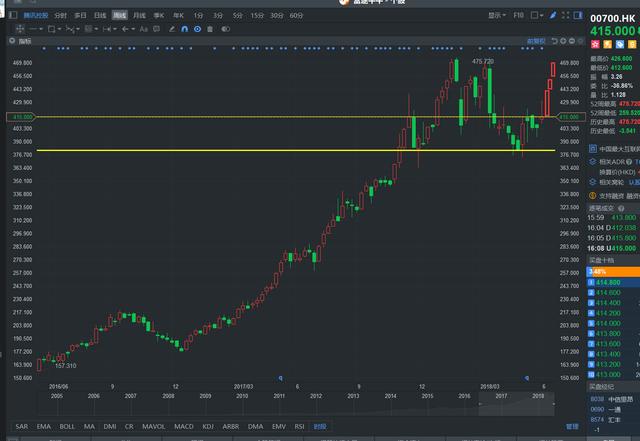Select the RSI indicator
The height and width of the screenshot is (441, 640).
coord(299,426)
